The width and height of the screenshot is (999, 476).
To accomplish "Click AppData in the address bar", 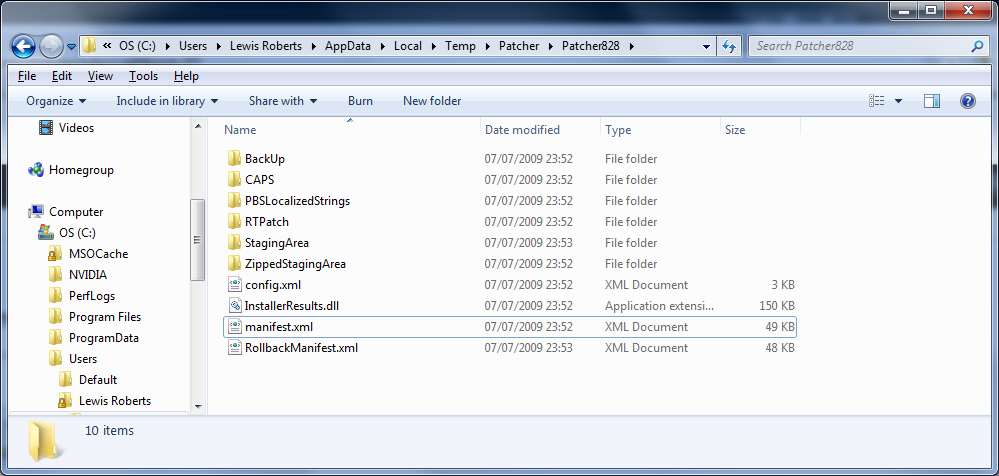I will tap(348, 46).
